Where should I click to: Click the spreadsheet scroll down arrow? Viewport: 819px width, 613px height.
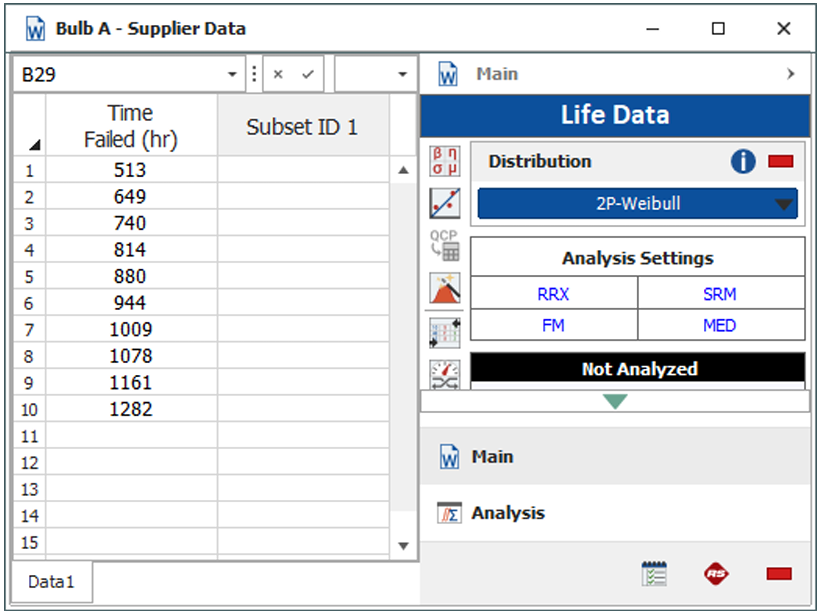[403, 546]
